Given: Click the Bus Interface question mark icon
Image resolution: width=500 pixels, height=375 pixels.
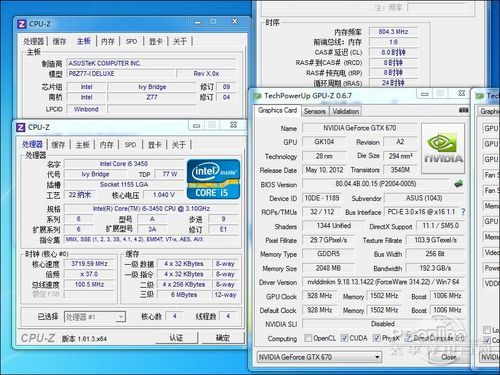Looking at the screenshot, I should point(463,212).
